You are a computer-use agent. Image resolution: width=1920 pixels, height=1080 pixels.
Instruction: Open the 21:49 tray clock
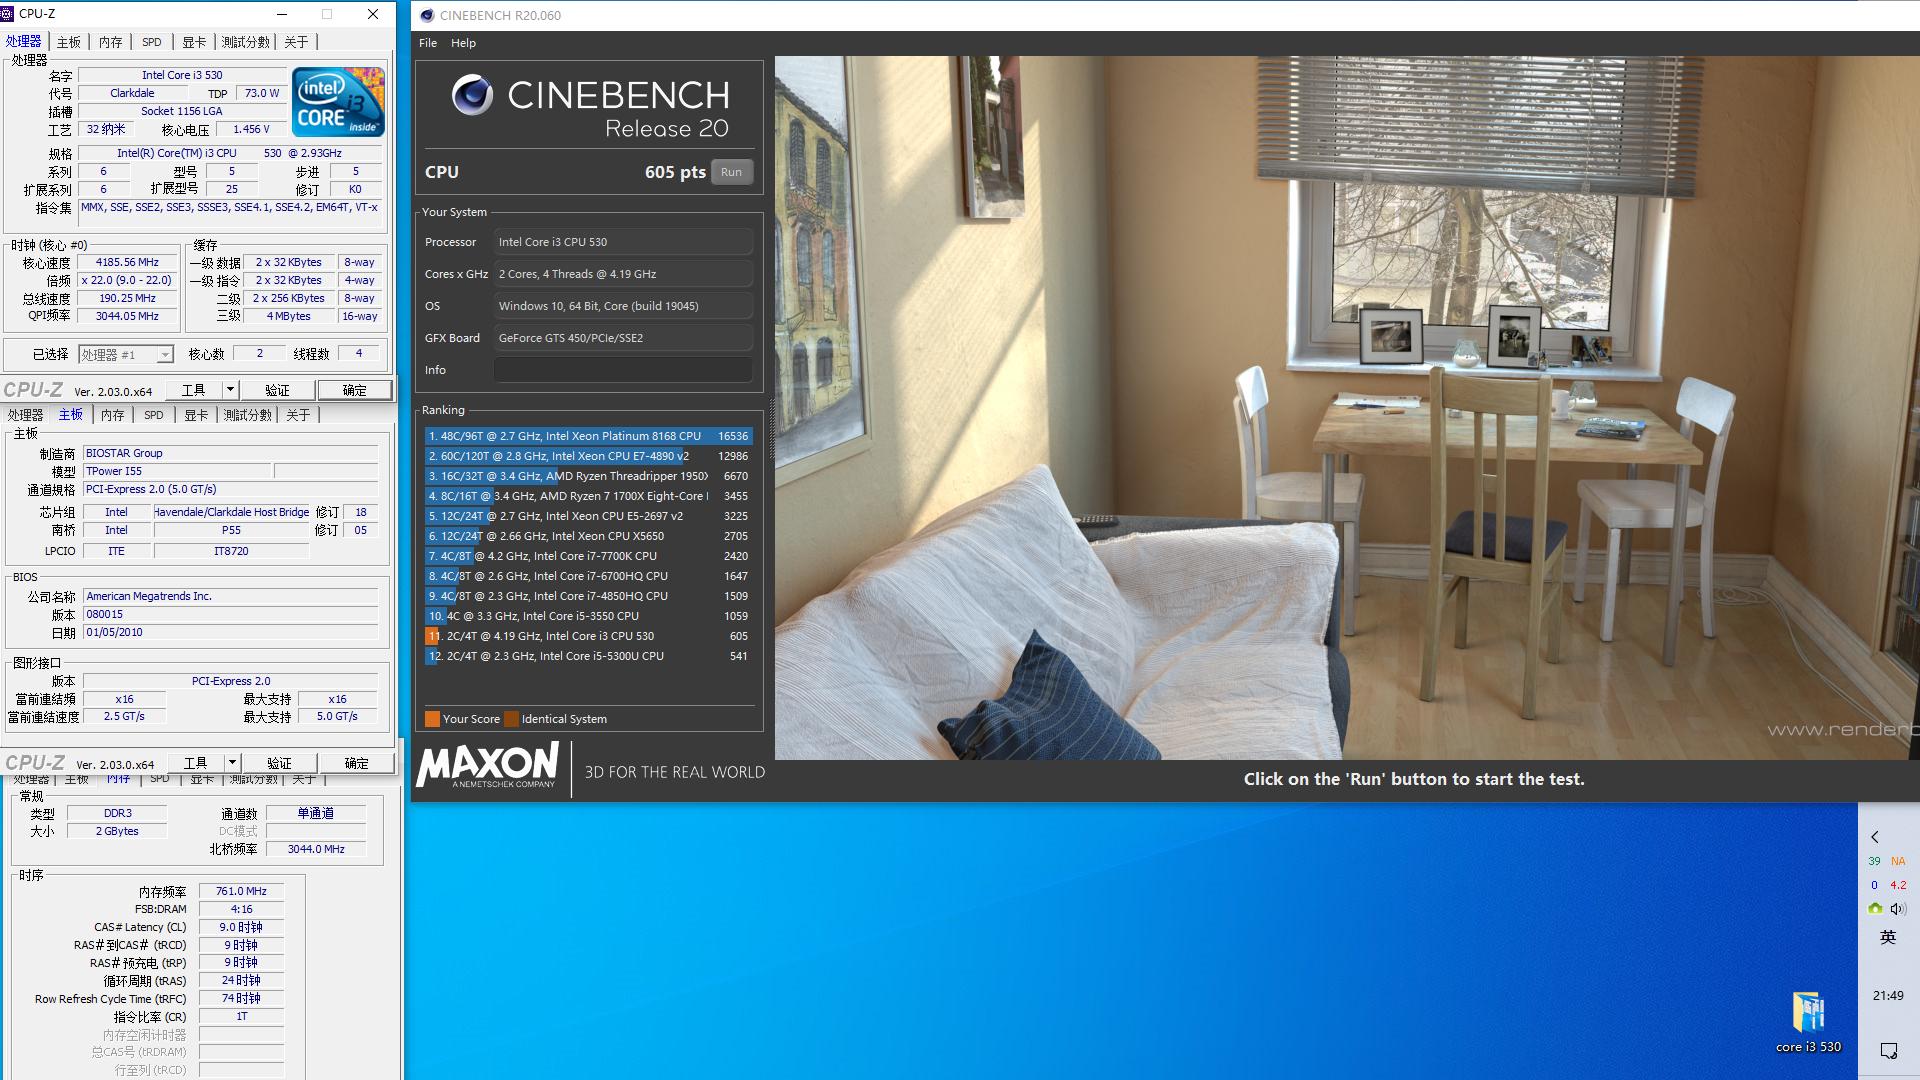(1888, 996)
